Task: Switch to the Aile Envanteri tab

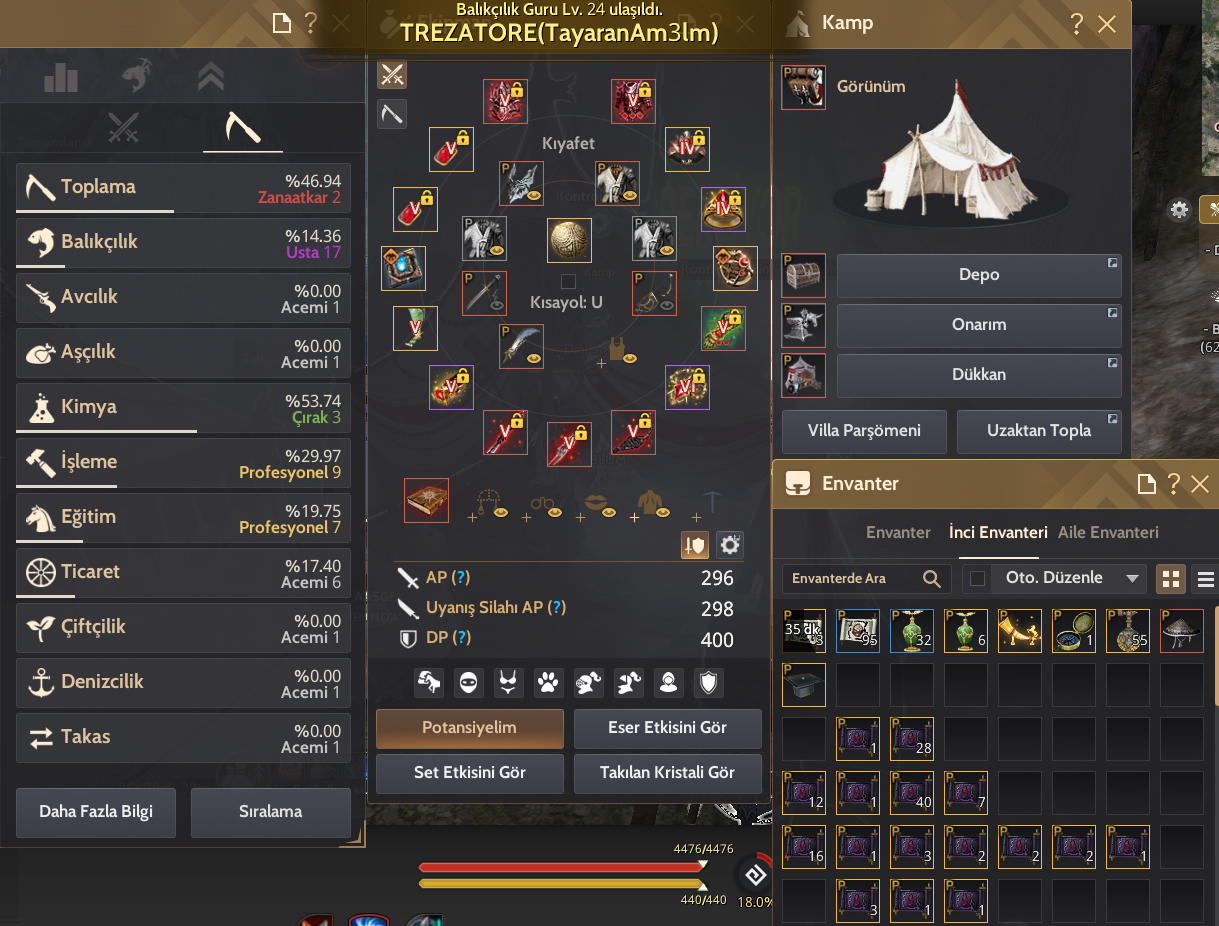Action: (1108, 533)
